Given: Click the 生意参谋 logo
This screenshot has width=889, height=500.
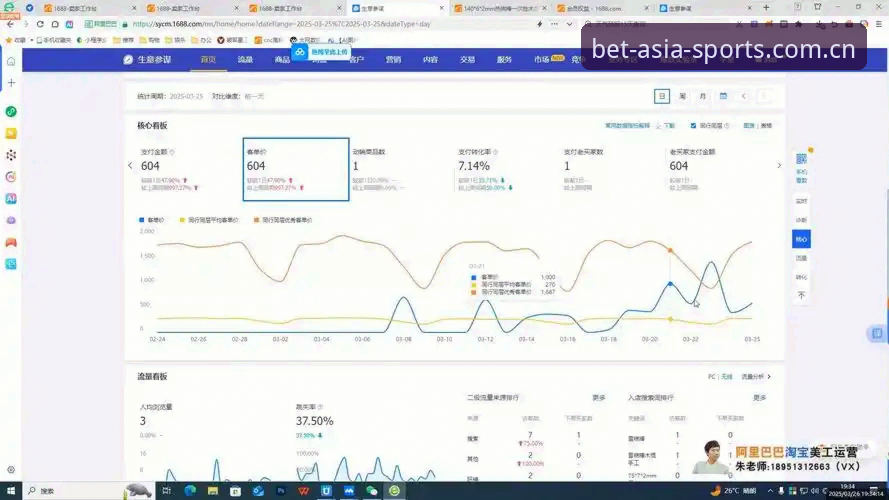Looking at the screenshot, I should (x=147, y=60).
